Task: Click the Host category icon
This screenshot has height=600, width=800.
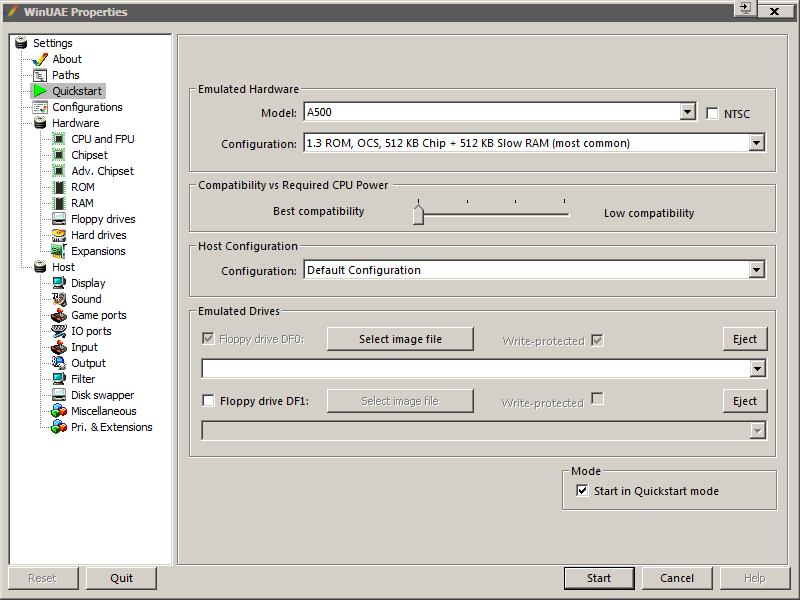Action: (x=40, y=267)
